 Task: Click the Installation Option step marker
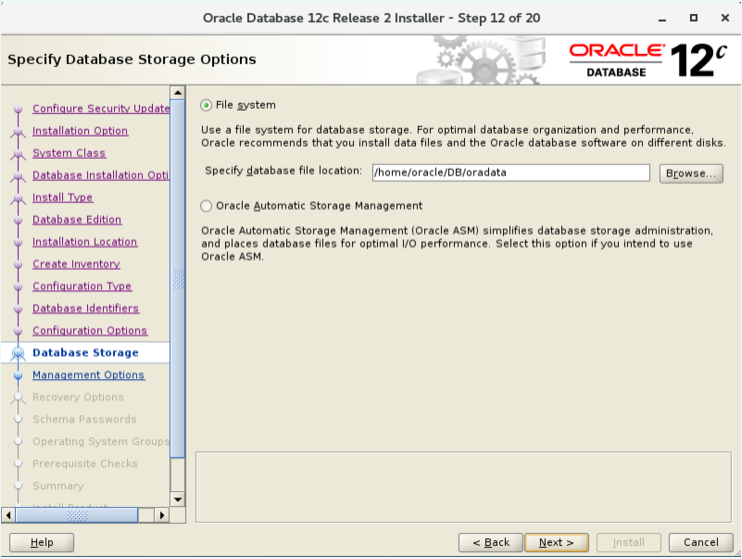[18, 131]
